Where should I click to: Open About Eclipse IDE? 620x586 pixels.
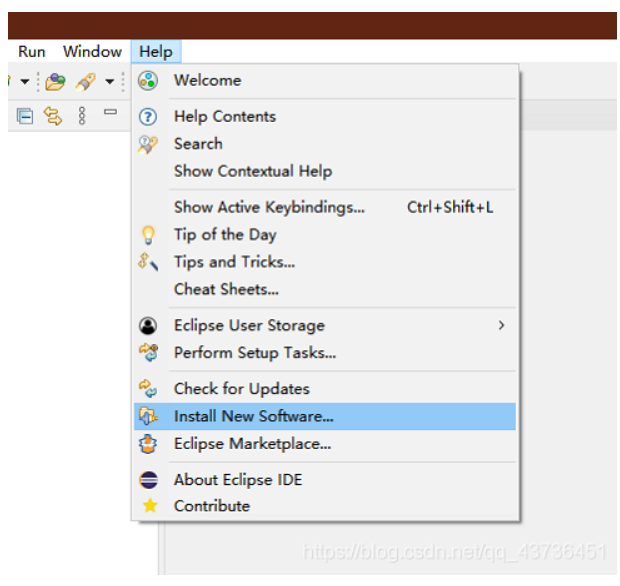324,480
